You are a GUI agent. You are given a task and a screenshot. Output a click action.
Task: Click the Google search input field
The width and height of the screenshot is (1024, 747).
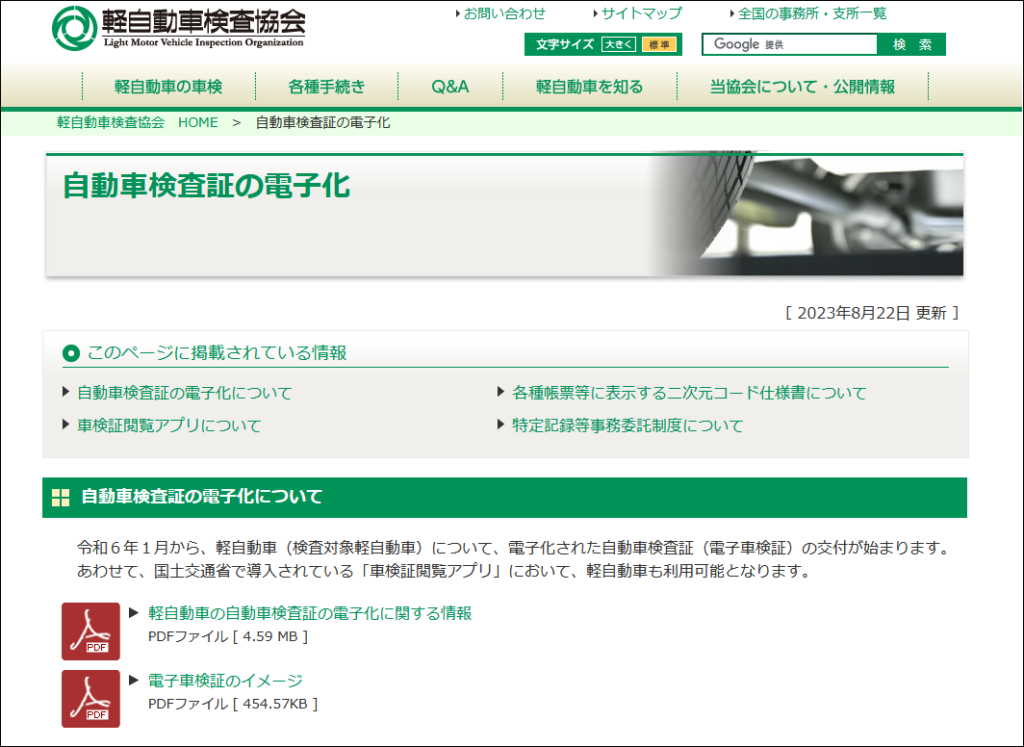click(790, 45)
